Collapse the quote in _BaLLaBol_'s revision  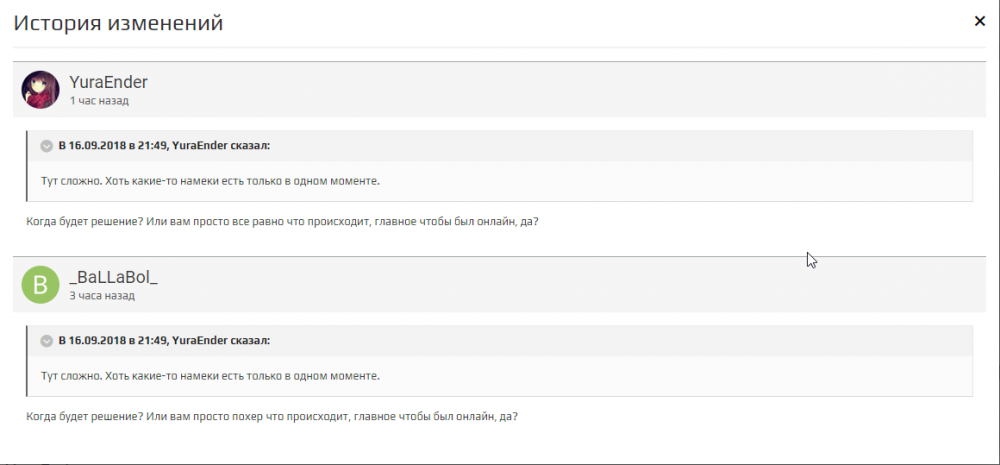pyautogui.click(x=46, y=341)
